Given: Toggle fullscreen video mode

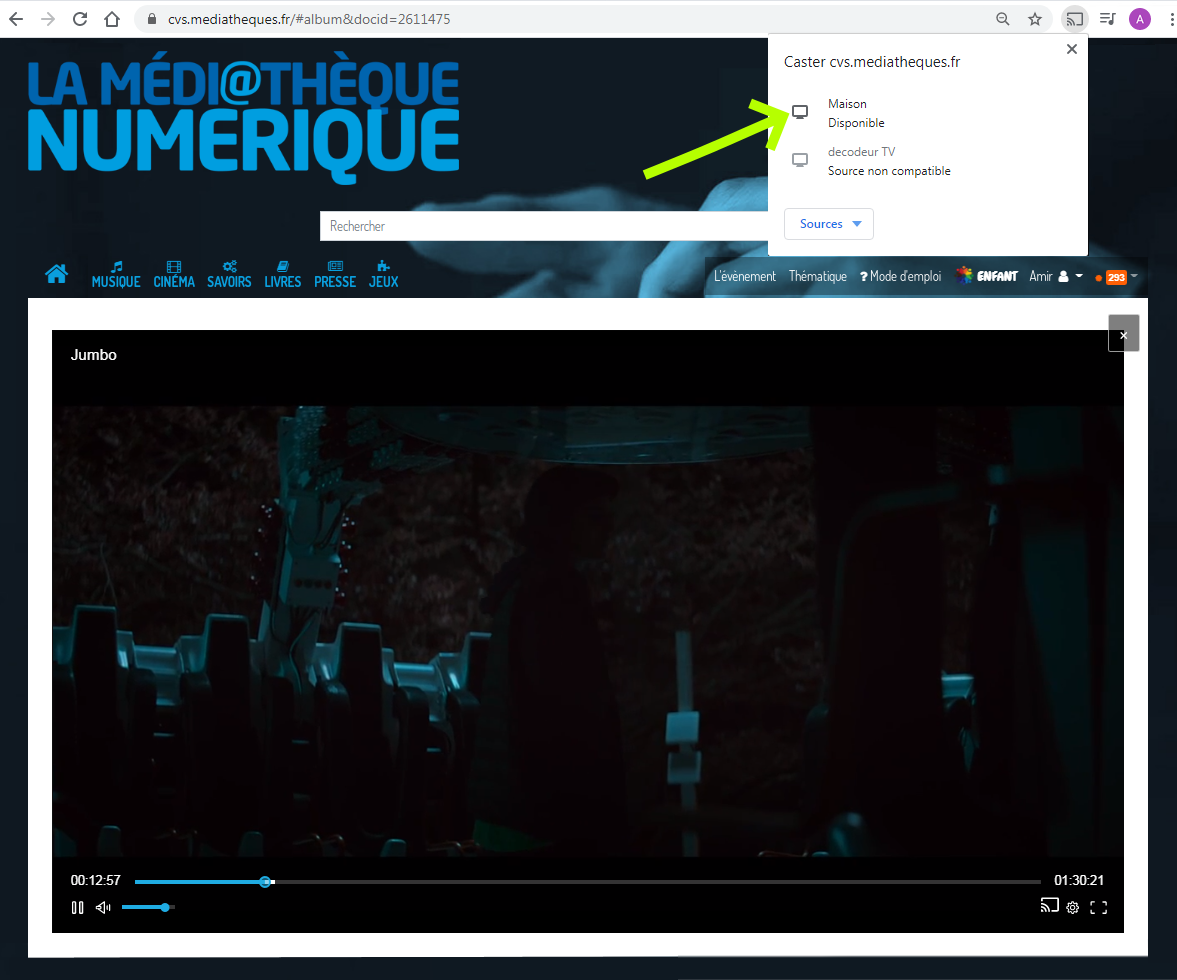Looking at the screenshot, I should [1098, 907].
